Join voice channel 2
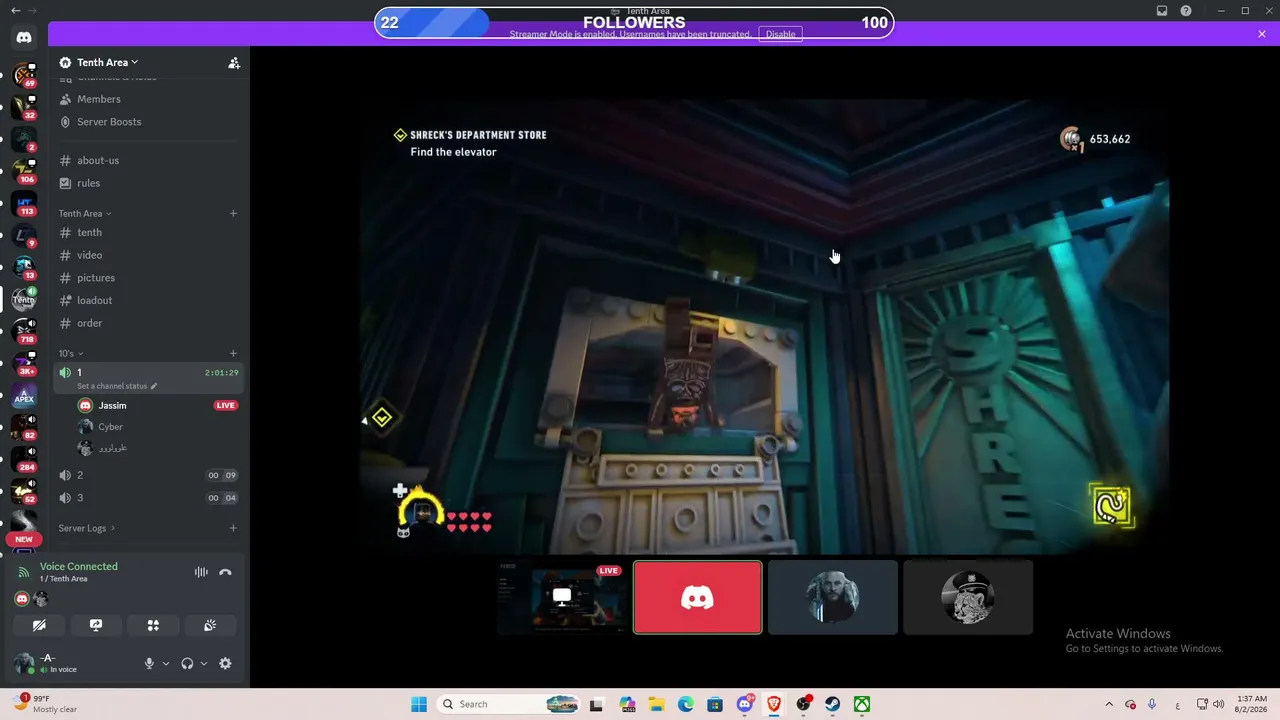Viewport: 1280px width, 720px height. [148, 475]
